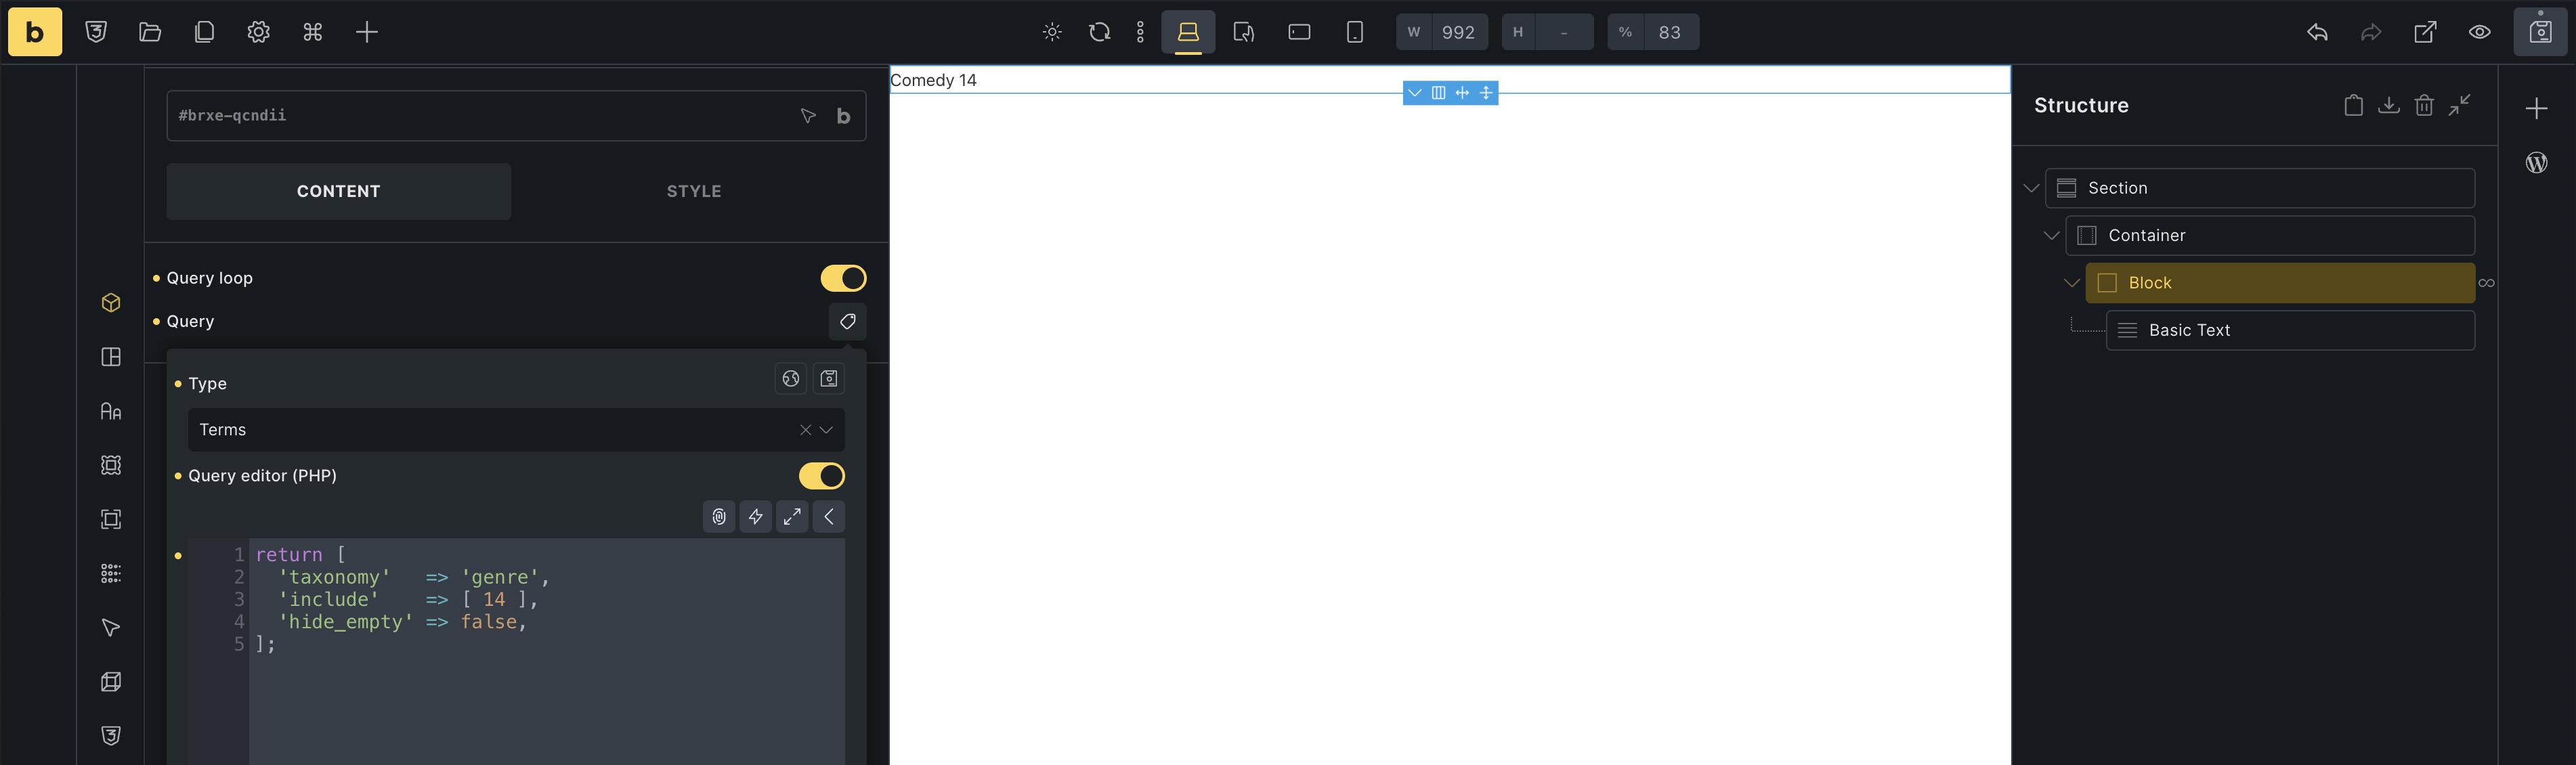Click the globe icon next to Type
Viewport: 2576px width, 765px height.
(x=791, y=378)
